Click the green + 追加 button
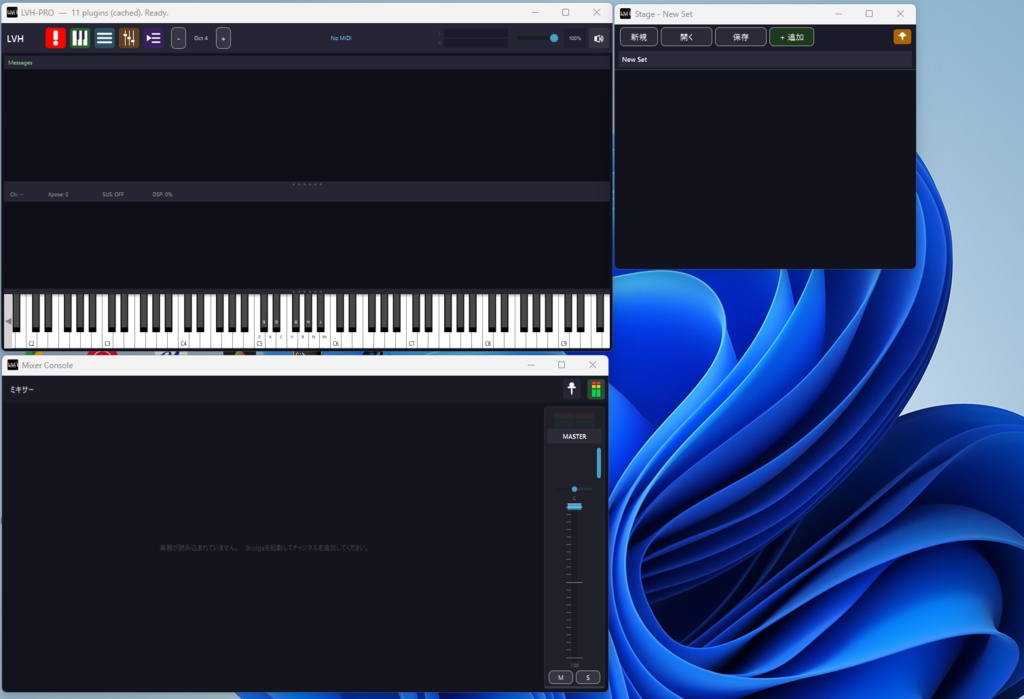This screenshot has height=699, width=1024. pos(792,37)
